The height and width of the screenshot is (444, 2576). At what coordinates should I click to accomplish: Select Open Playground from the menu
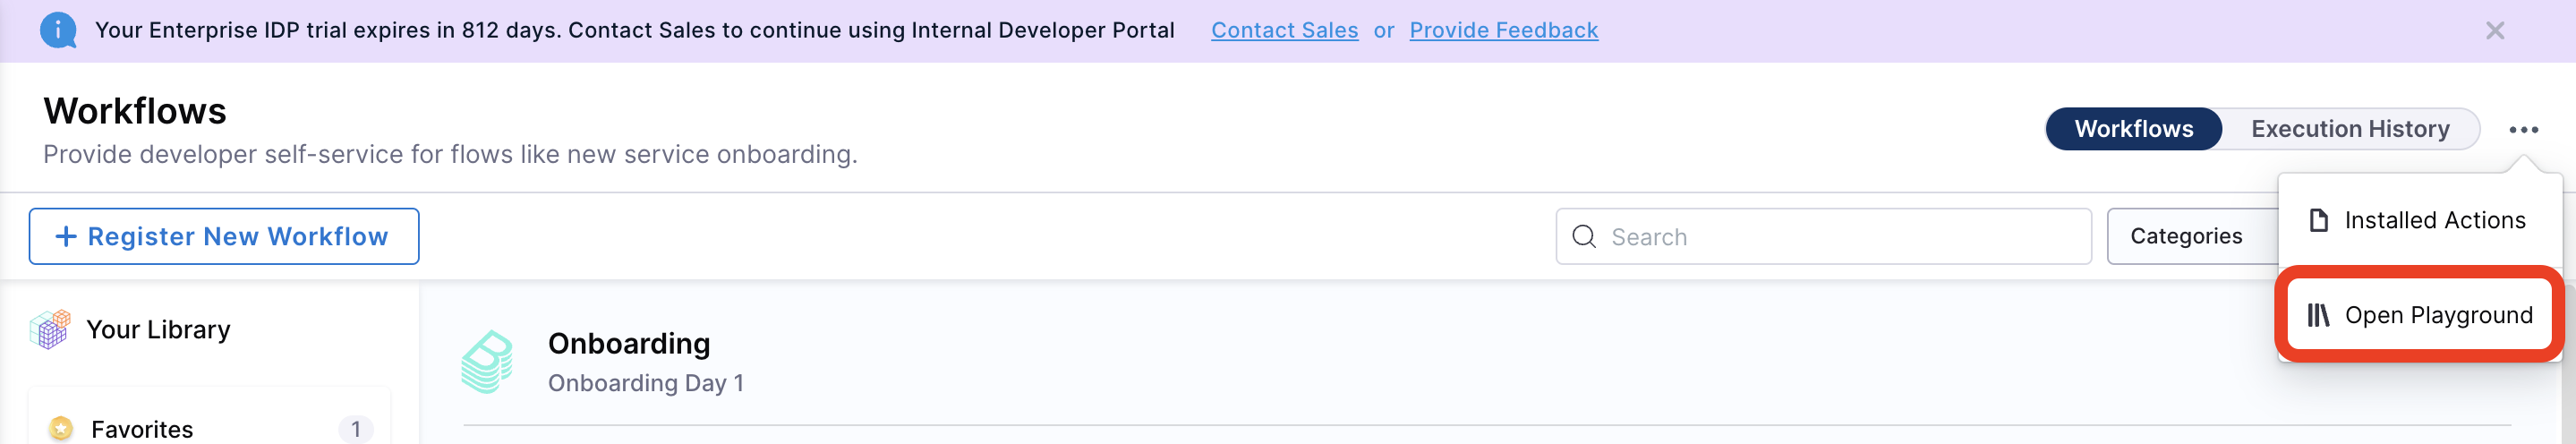(x=2437, y=315)
